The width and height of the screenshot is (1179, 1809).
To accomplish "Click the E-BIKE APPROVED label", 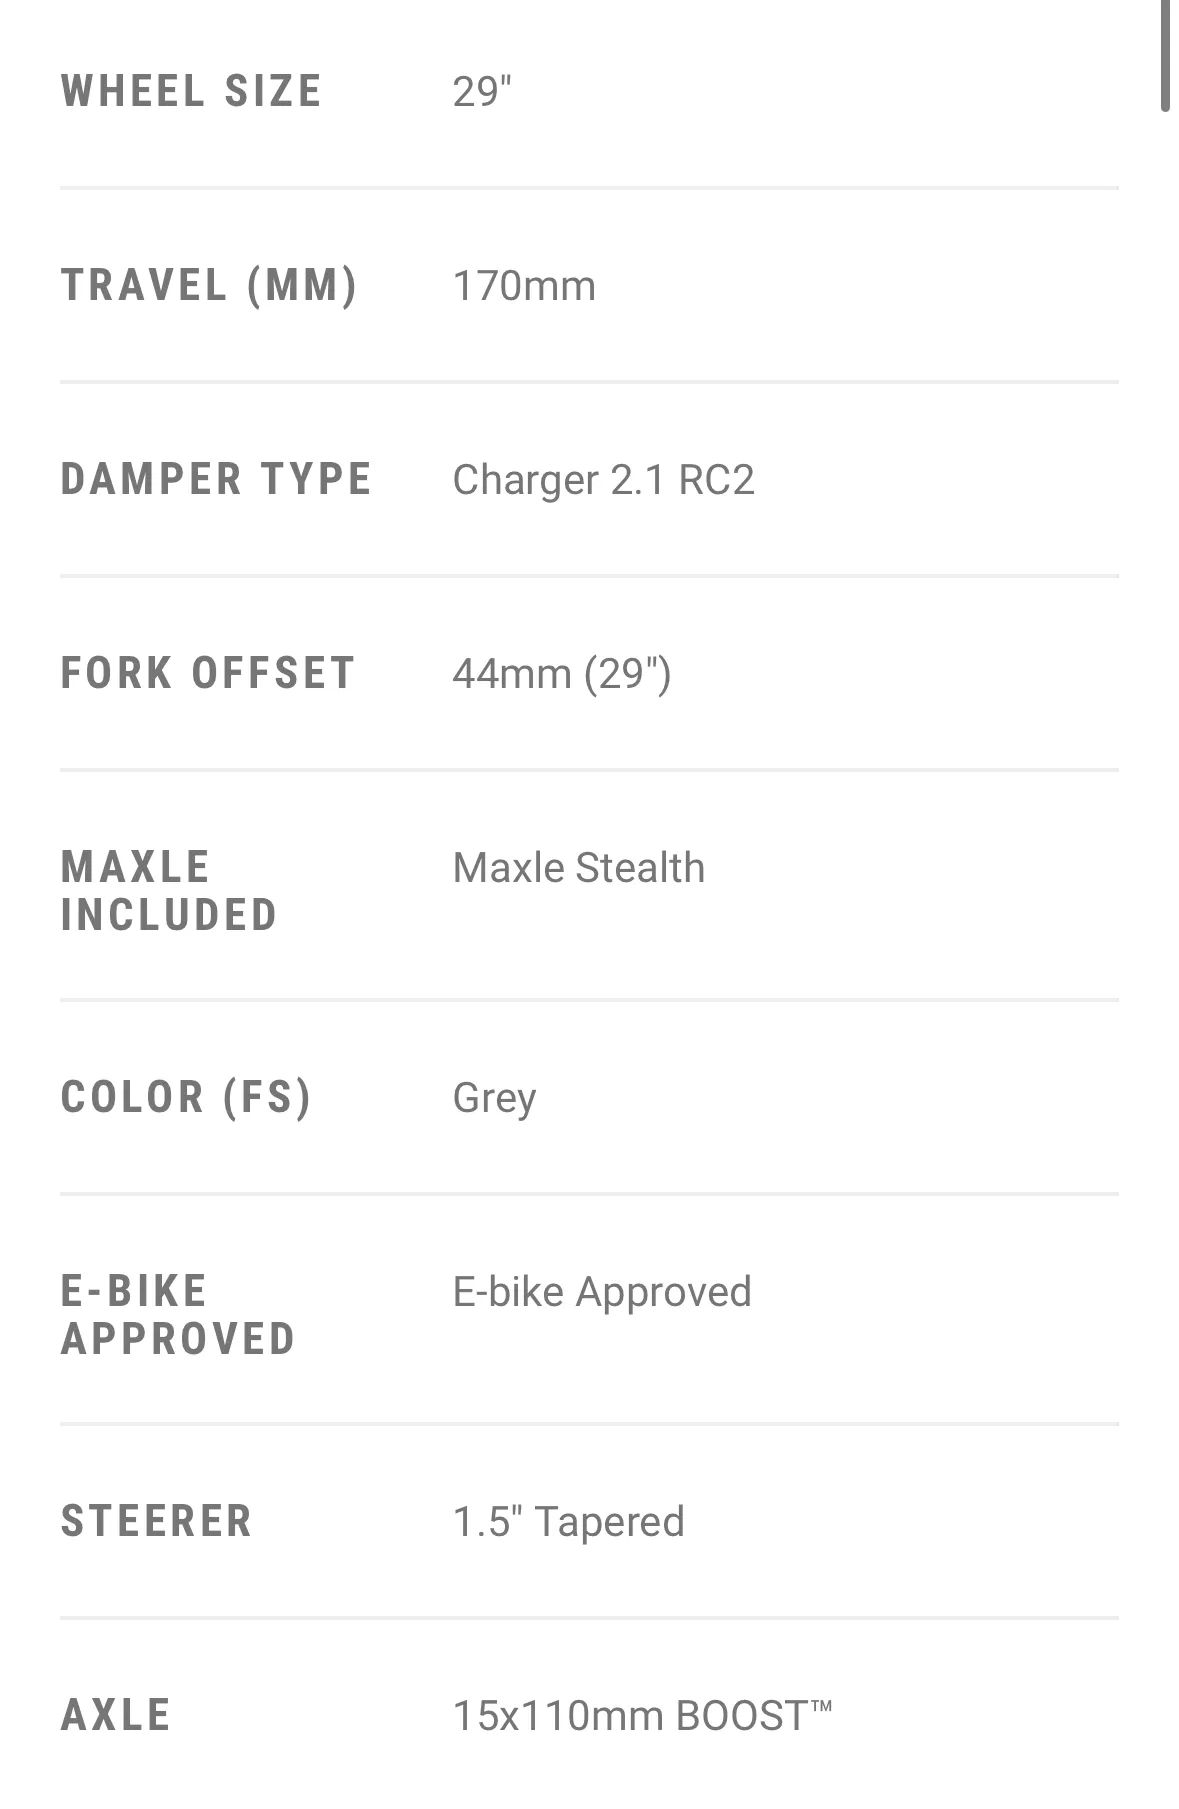I will [178, 1315].
